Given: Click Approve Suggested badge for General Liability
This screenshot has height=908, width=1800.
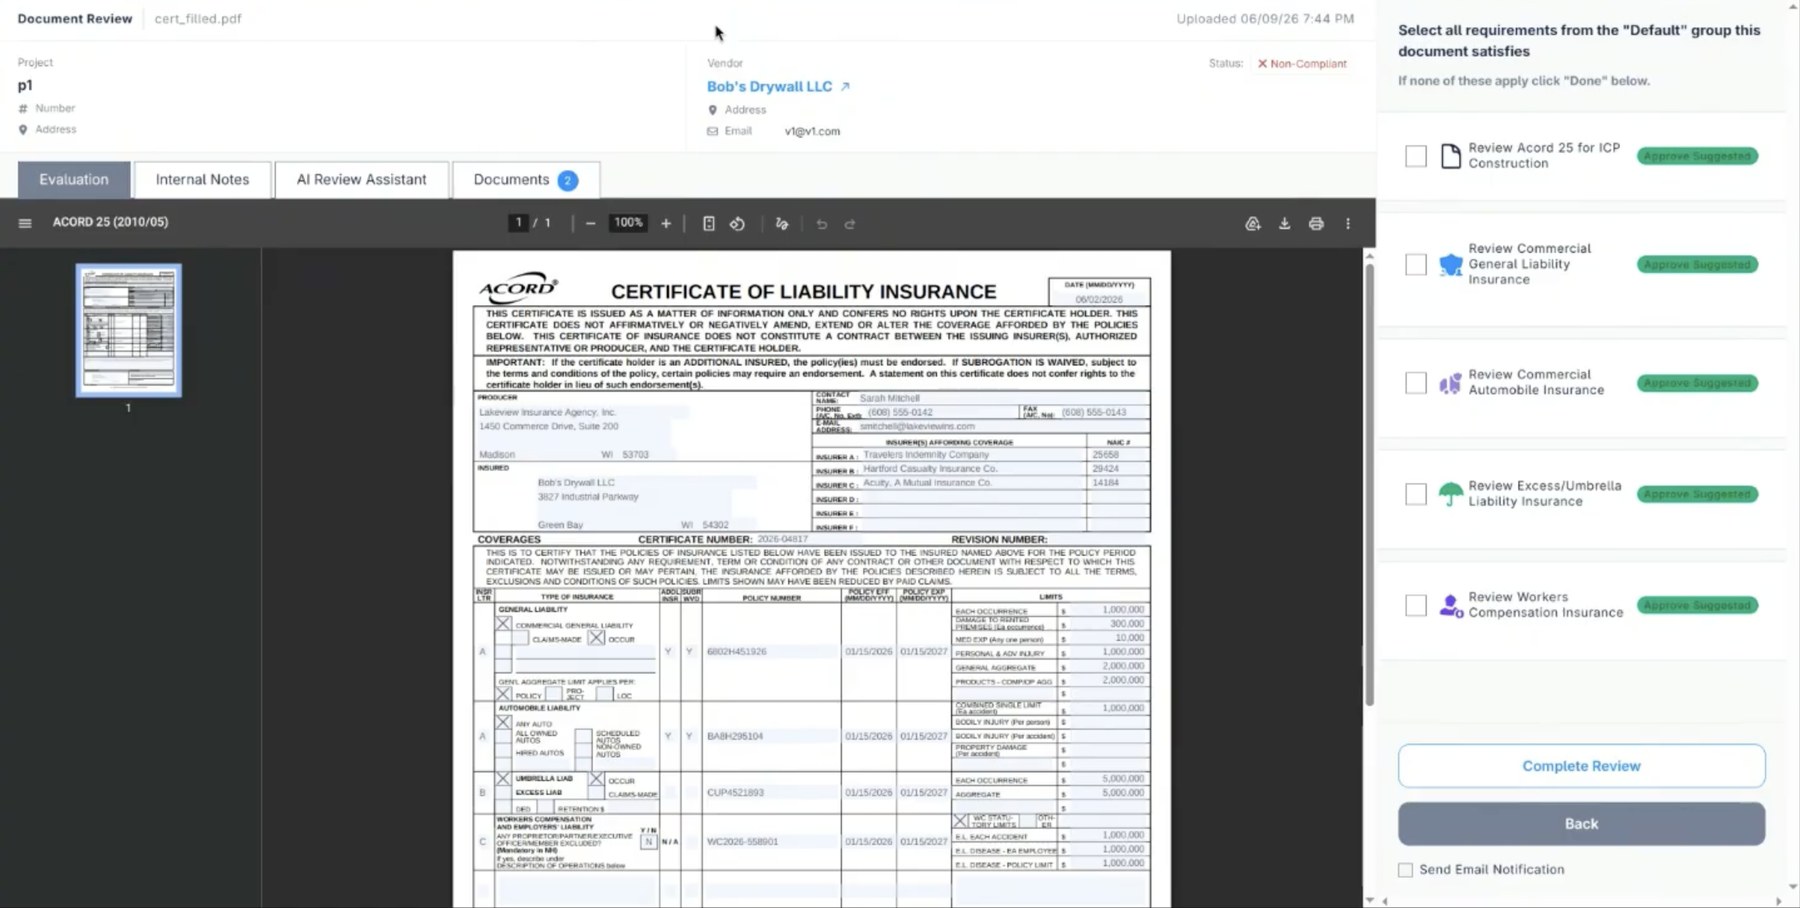Looking at the screenshot, I should coord(1697,264).
